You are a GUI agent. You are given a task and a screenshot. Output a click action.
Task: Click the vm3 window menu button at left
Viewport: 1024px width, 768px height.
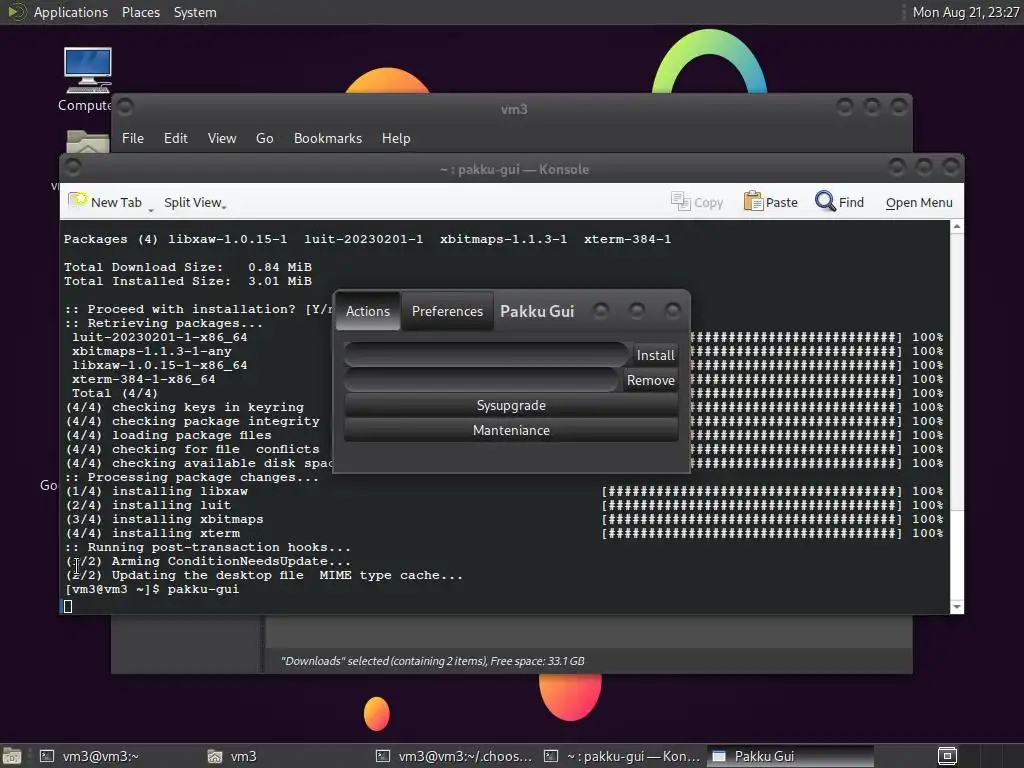point(125,106)
